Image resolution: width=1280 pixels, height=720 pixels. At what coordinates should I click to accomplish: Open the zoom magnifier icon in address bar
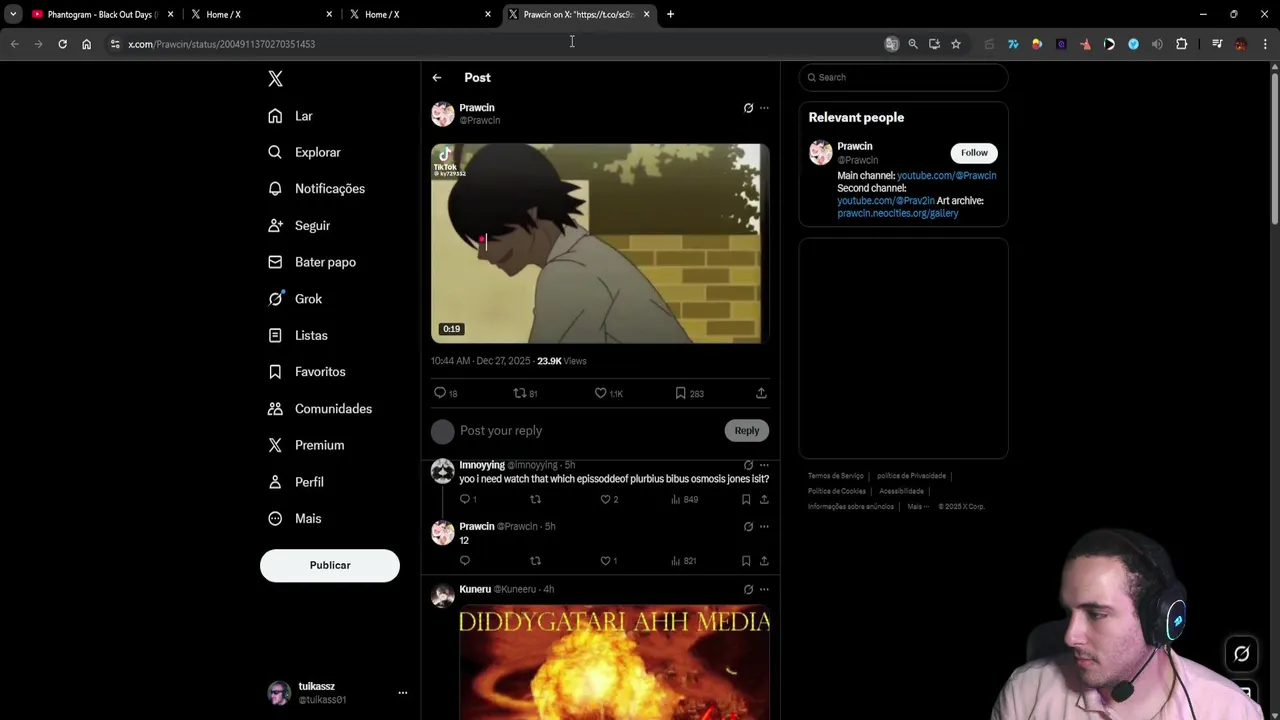pos(913,44)
